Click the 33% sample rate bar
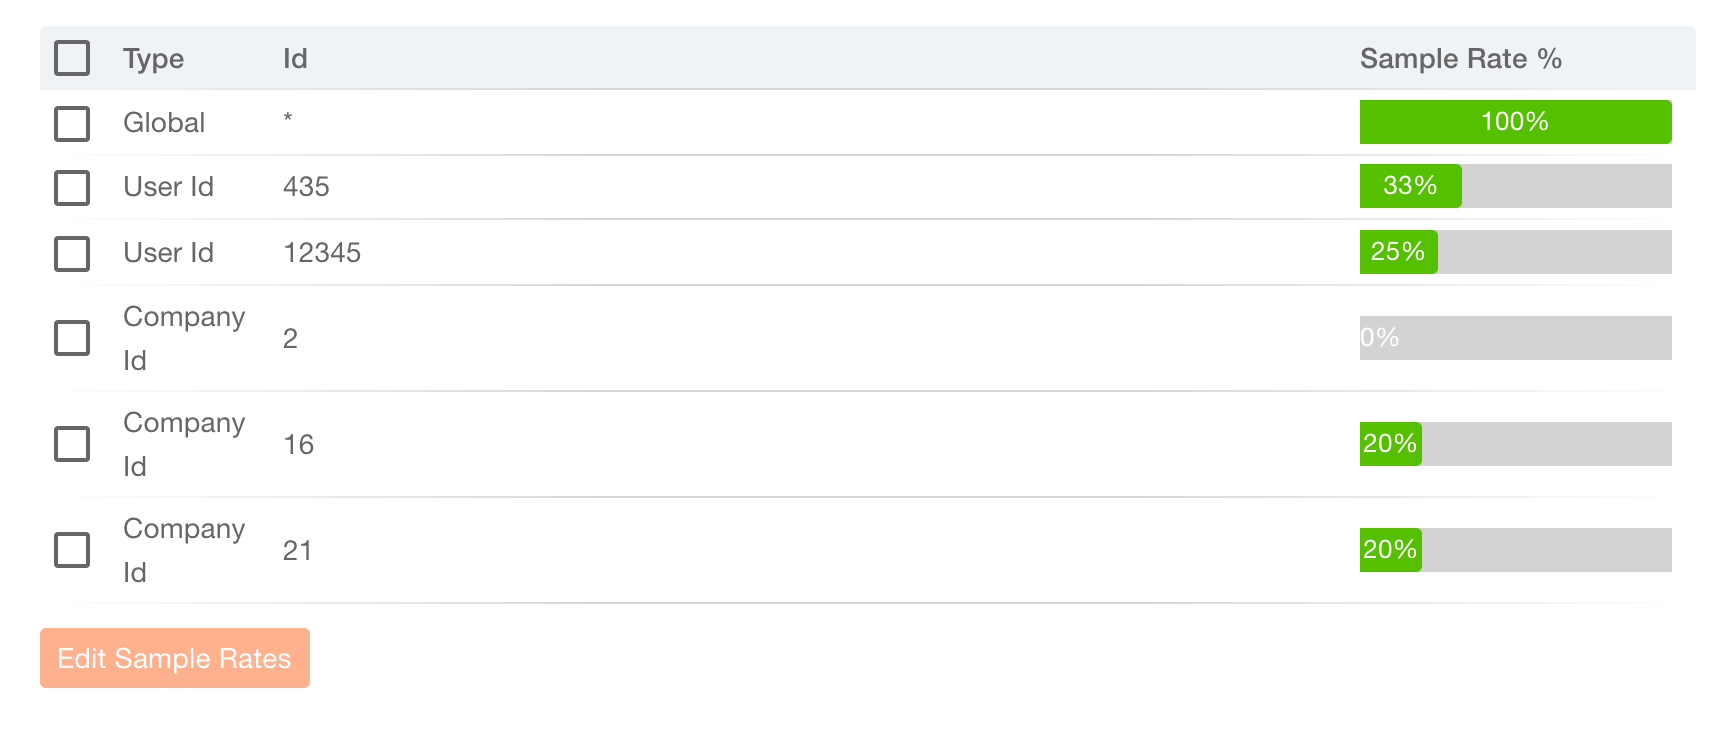The height and width of the screenshot is (736, 1736). point(1515,186)
